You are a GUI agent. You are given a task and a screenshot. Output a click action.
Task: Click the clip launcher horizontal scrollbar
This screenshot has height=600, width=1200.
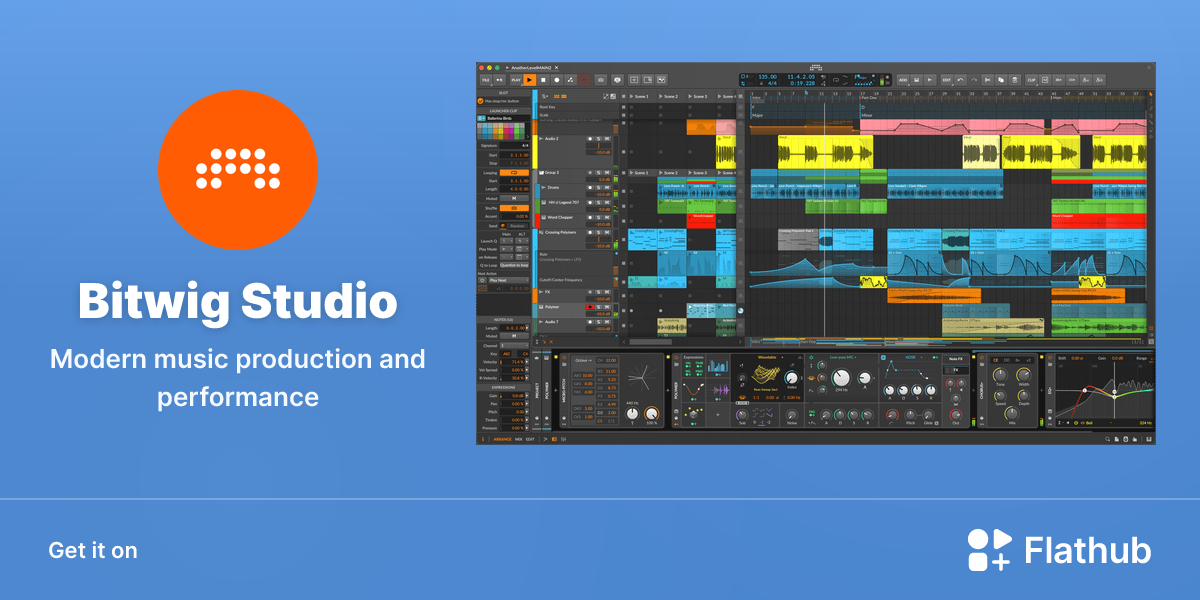tap(650, 342)
